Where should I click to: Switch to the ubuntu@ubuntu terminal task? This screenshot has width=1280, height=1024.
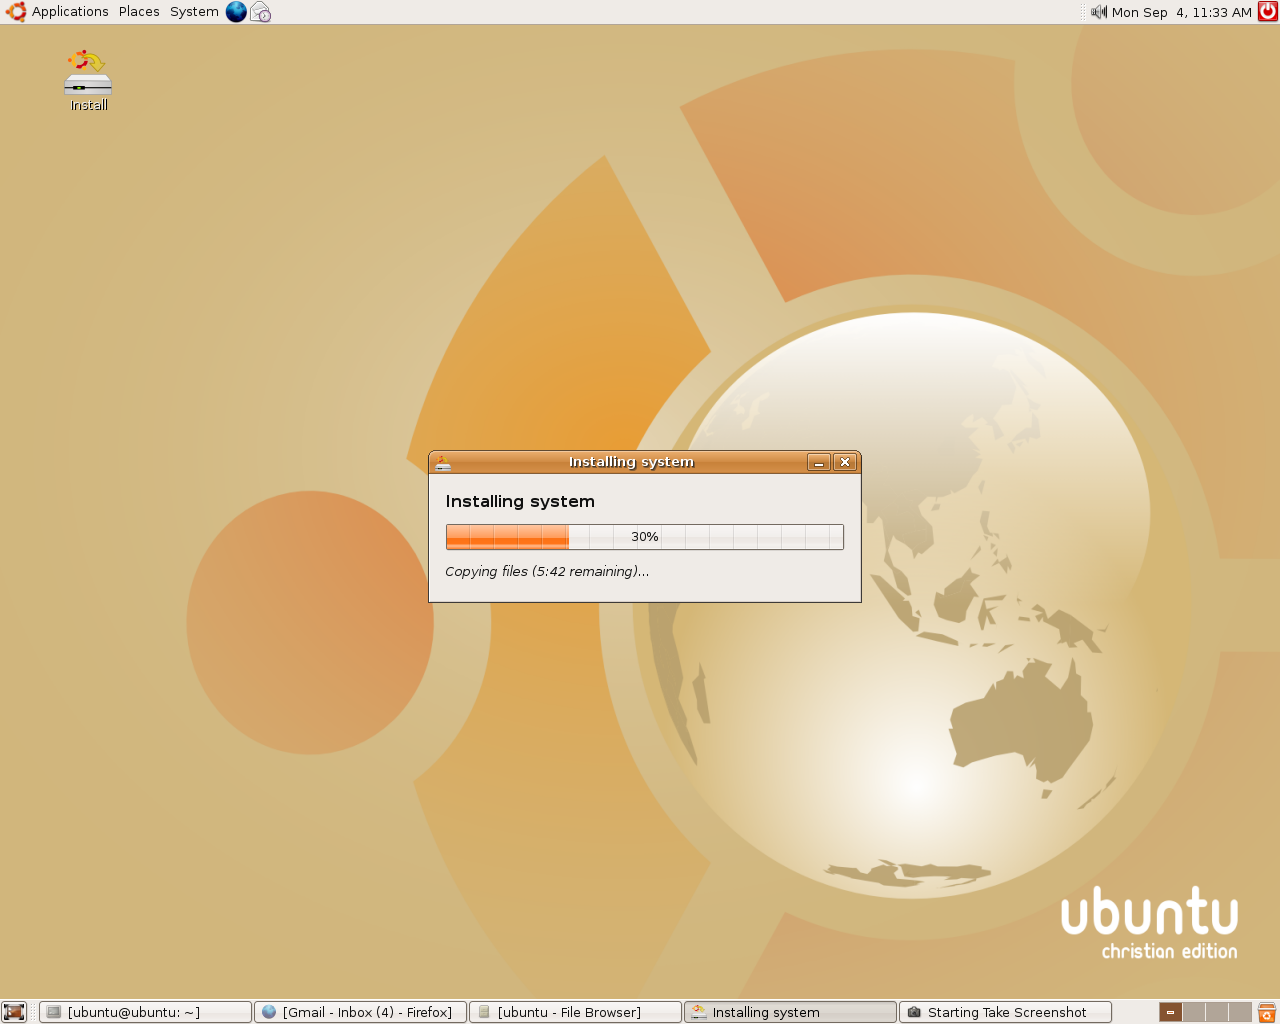coord(145,1012)
